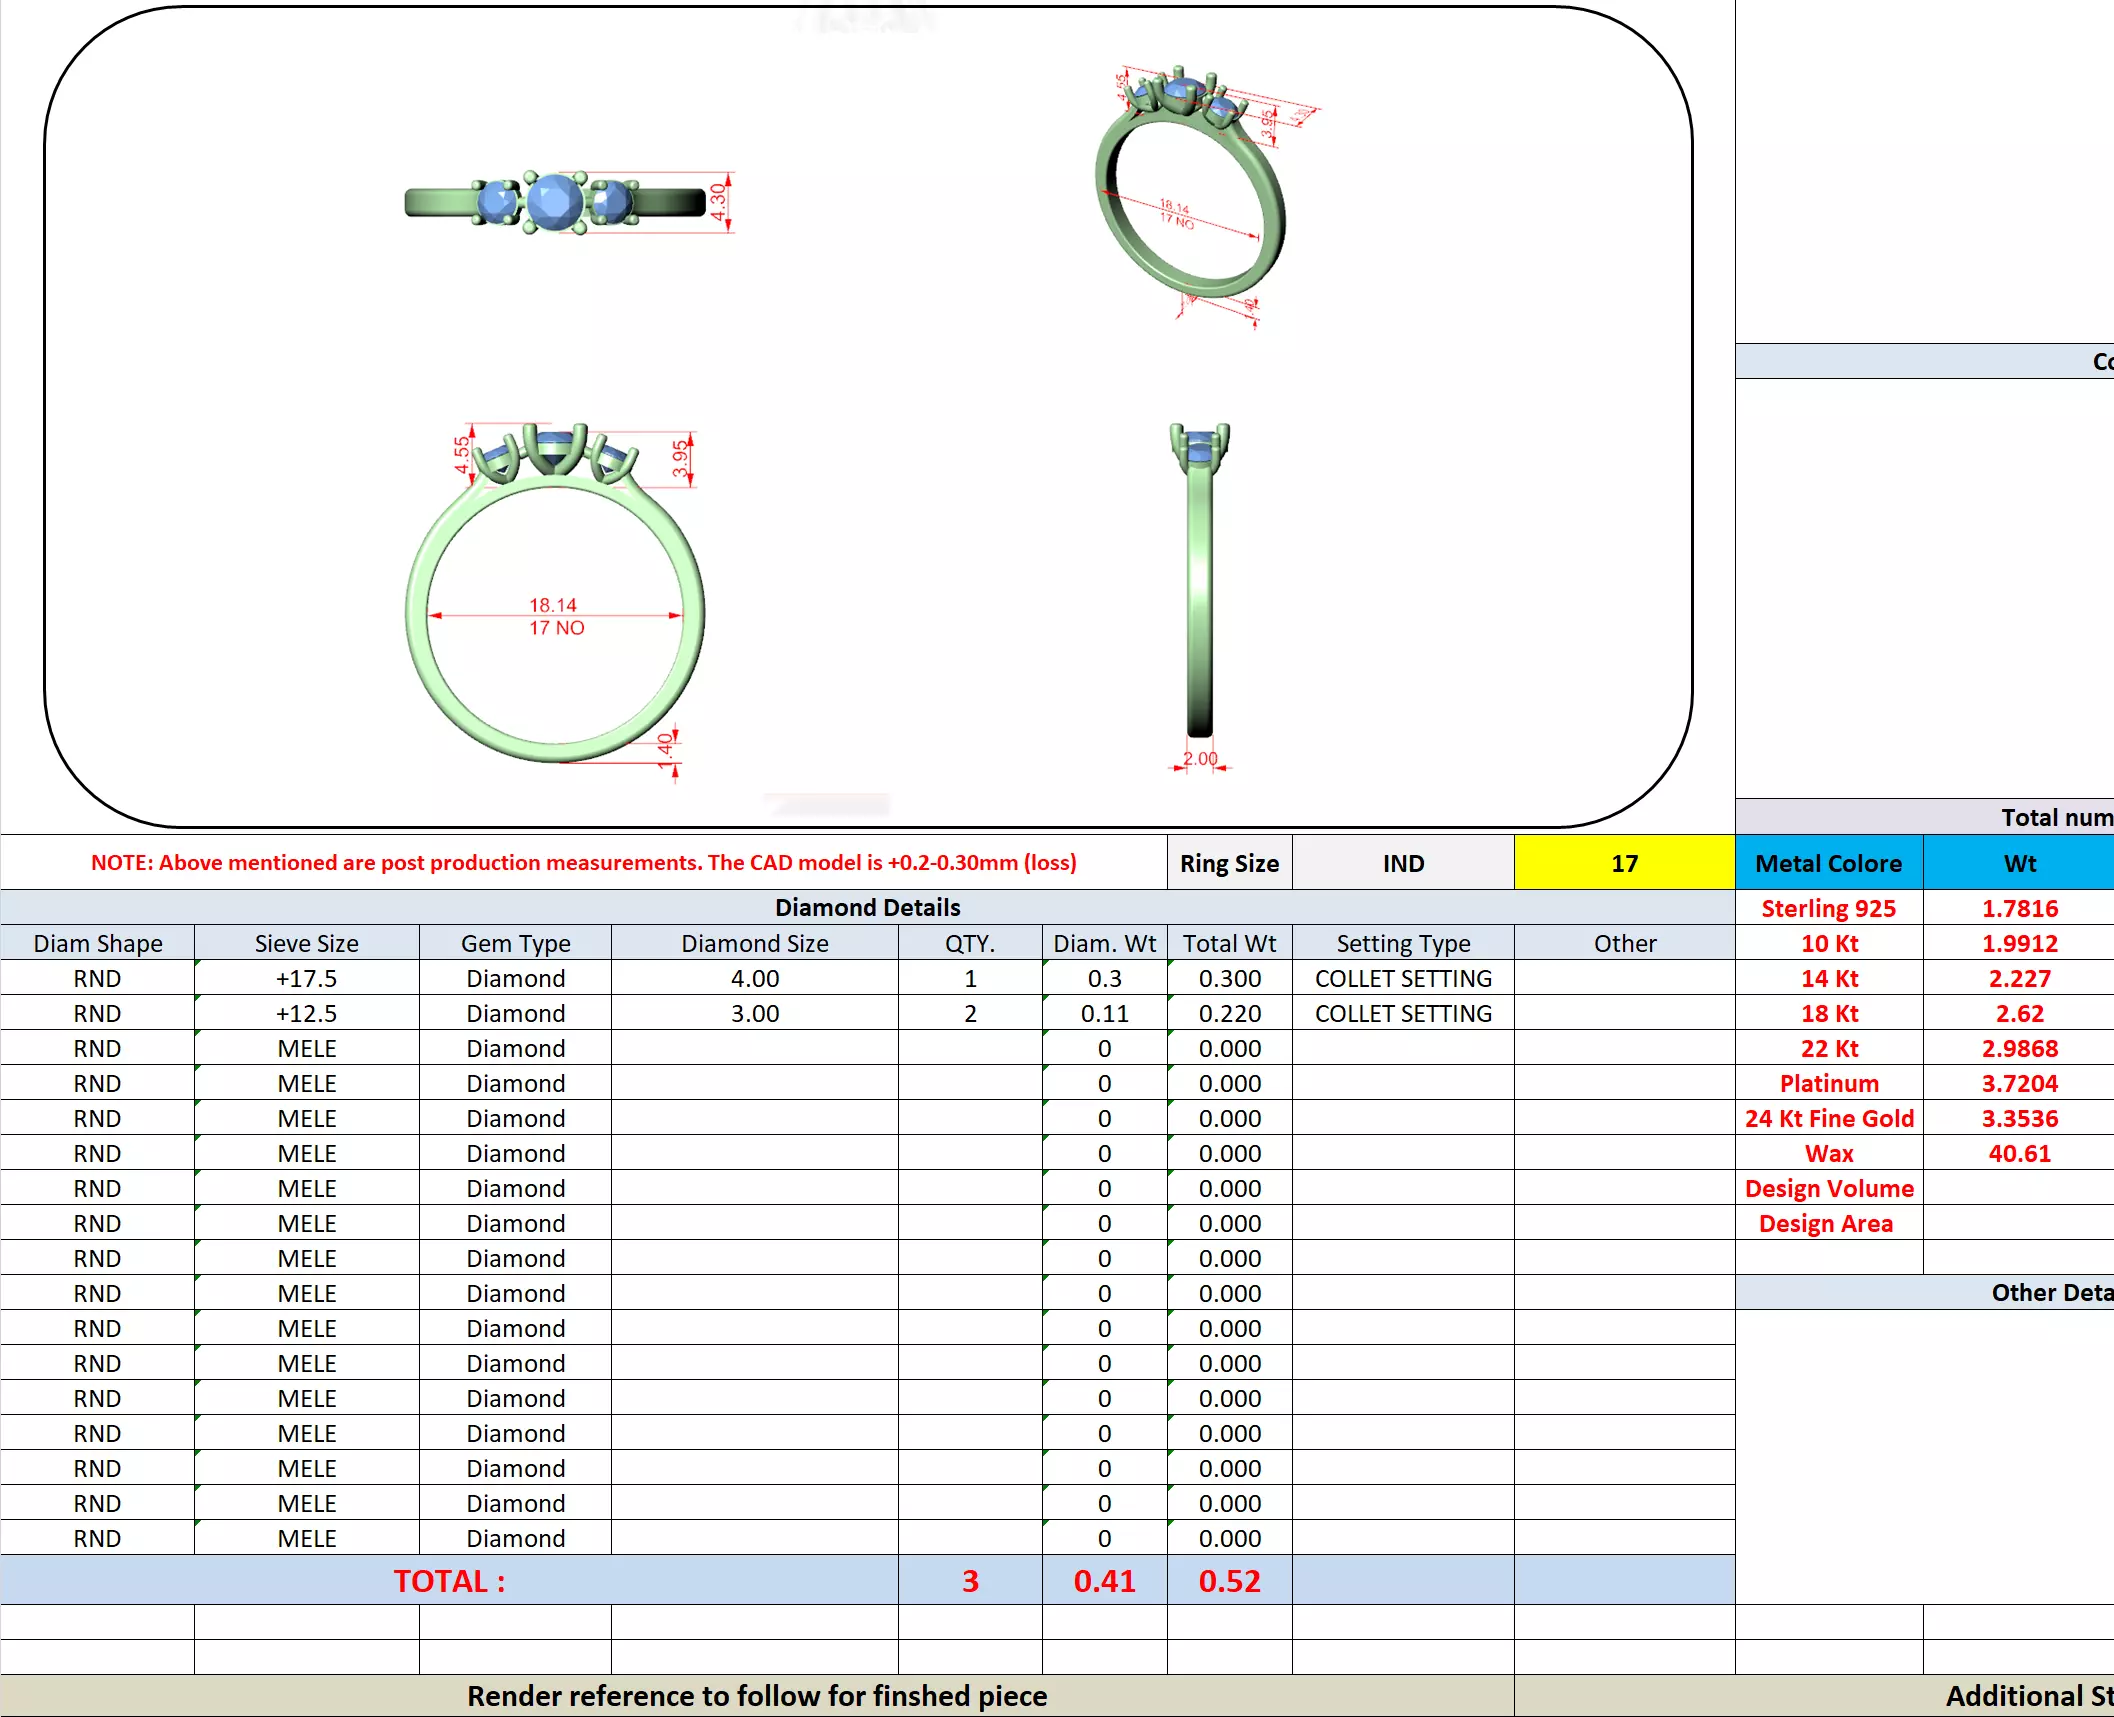Select first COLLET SETTING cell
Image resolution: width=2114 pixels, height=1717 pixels.
click(1402, 978)
